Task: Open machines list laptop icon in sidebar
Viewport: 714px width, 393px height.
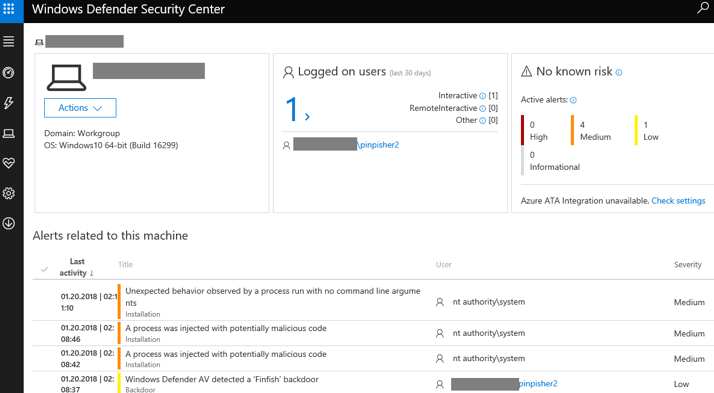Action: pos(9,133)
